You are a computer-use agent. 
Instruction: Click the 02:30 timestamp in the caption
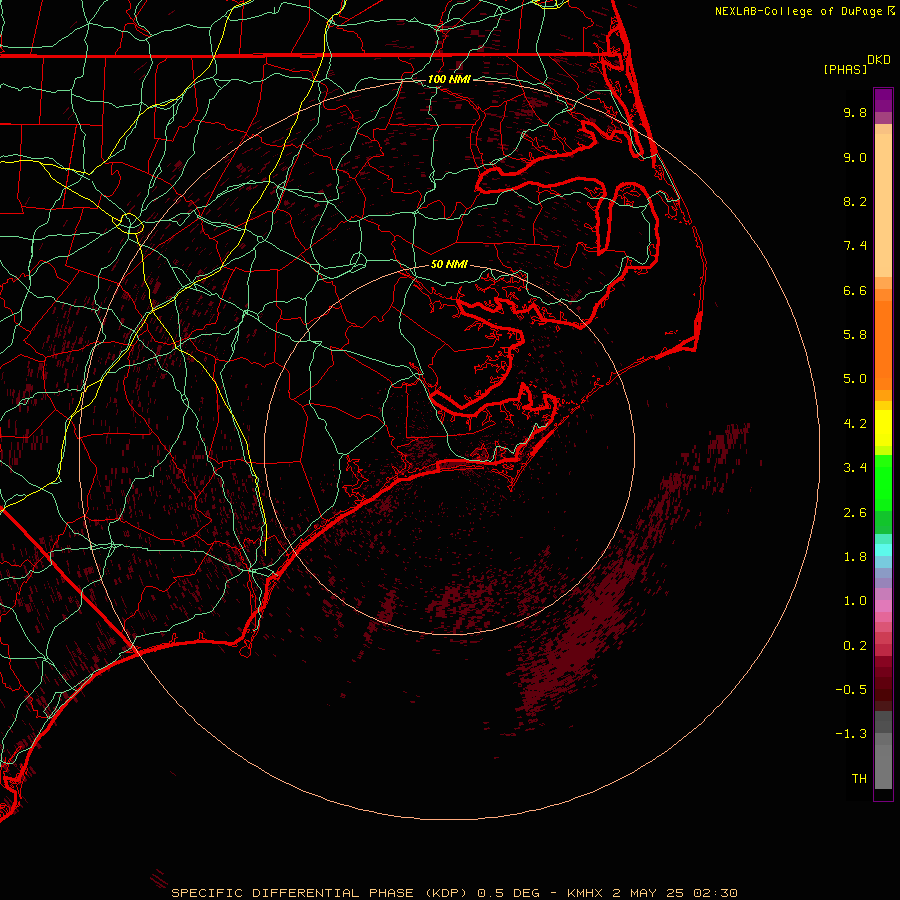715,893
